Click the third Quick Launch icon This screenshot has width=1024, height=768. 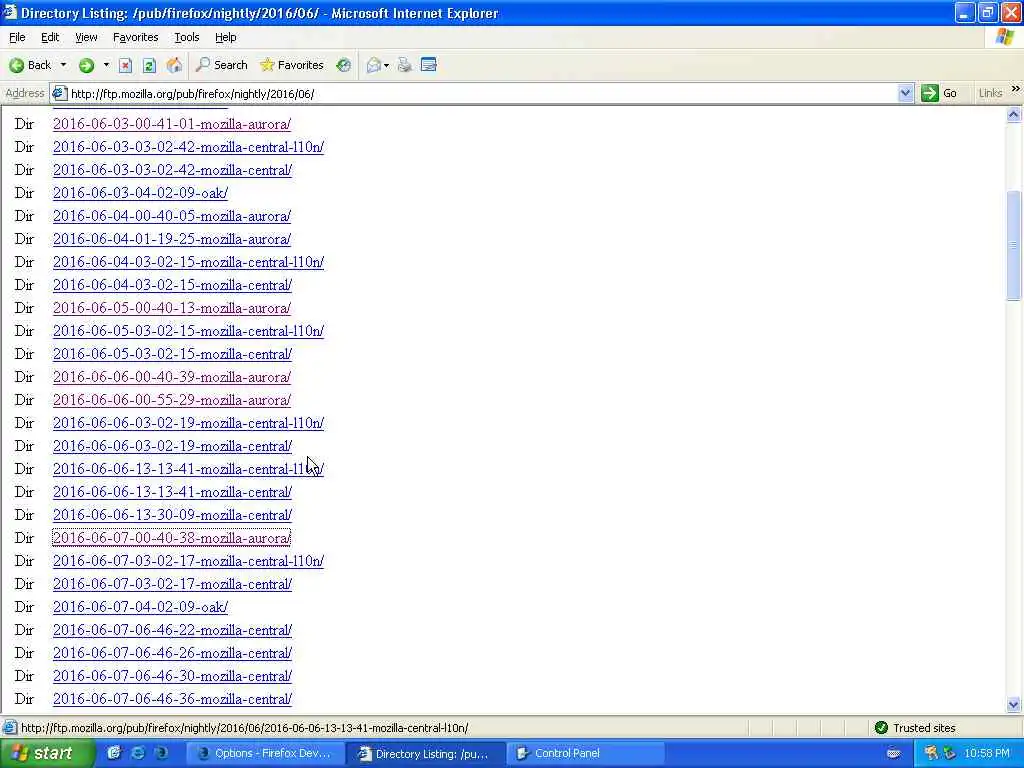pos(160,753)
